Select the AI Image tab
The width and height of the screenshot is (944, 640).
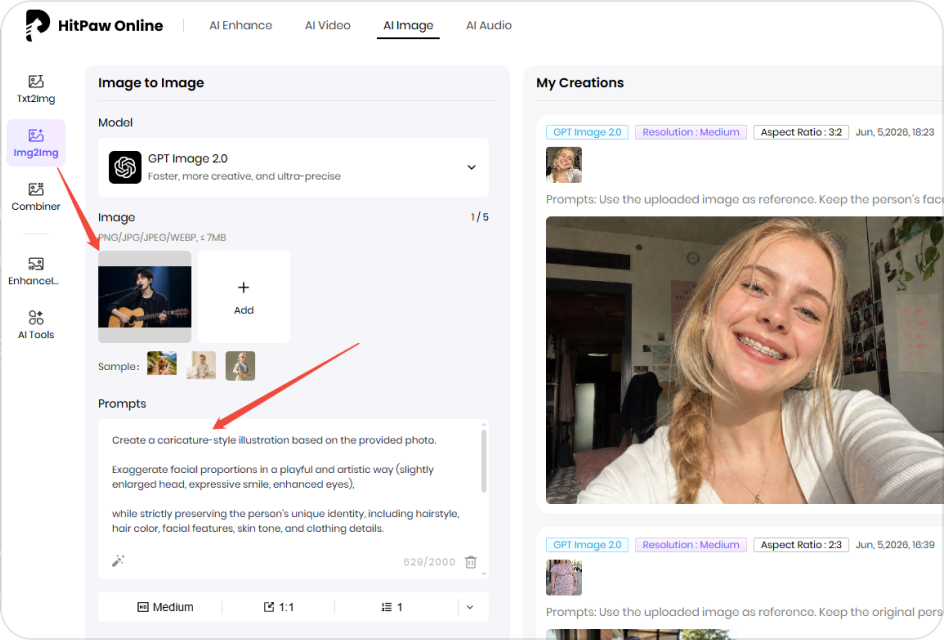coord(408,25)
